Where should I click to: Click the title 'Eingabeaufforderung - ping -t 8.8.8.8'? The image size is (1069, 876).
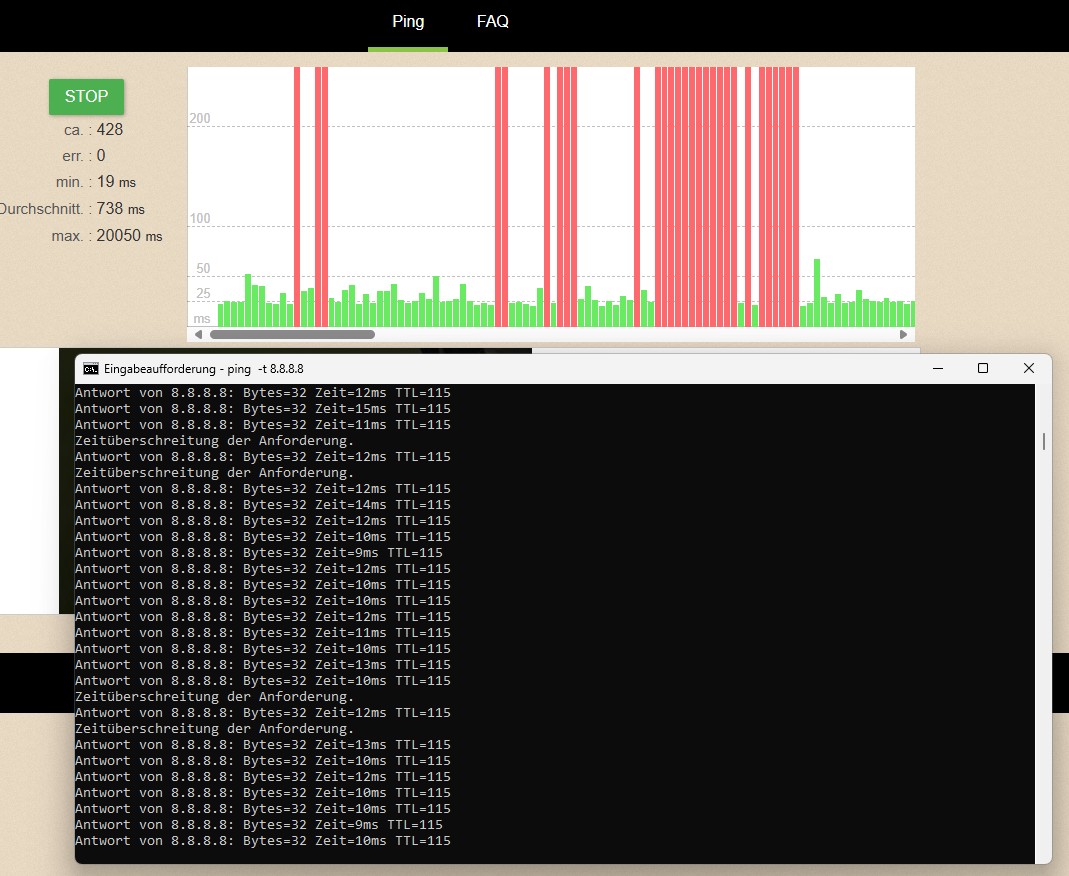[x=204, y=369]
